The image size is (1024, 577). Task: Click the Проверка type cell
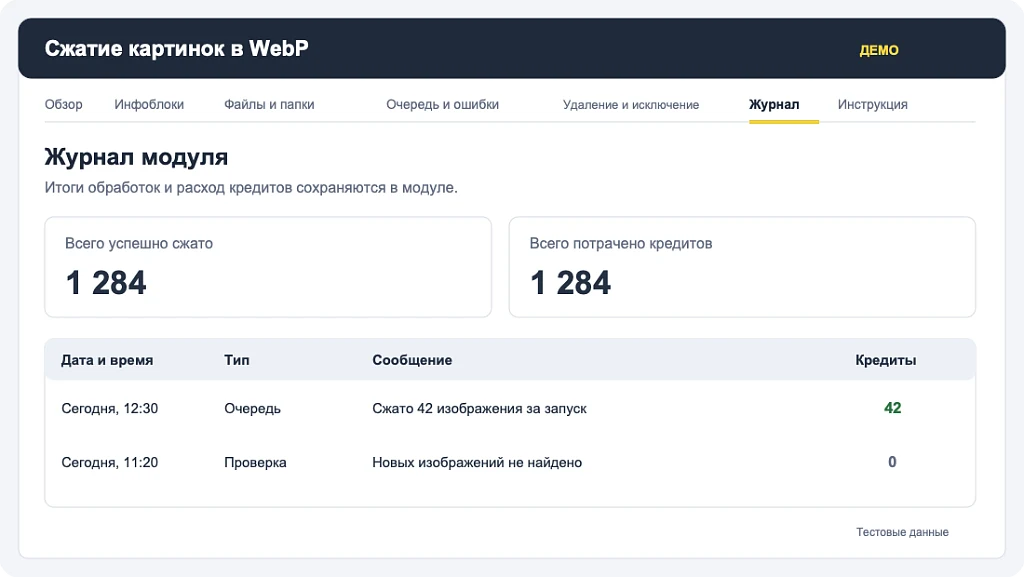[x=255, y=463]
